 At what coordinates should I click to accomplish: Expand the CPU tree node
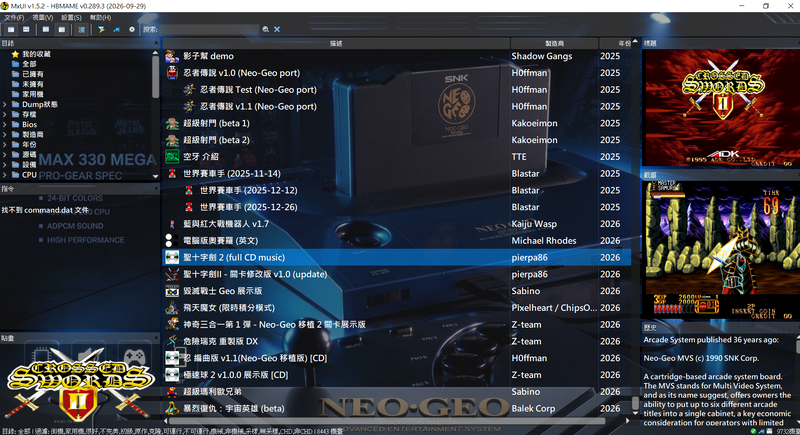(x=5, y=175)
